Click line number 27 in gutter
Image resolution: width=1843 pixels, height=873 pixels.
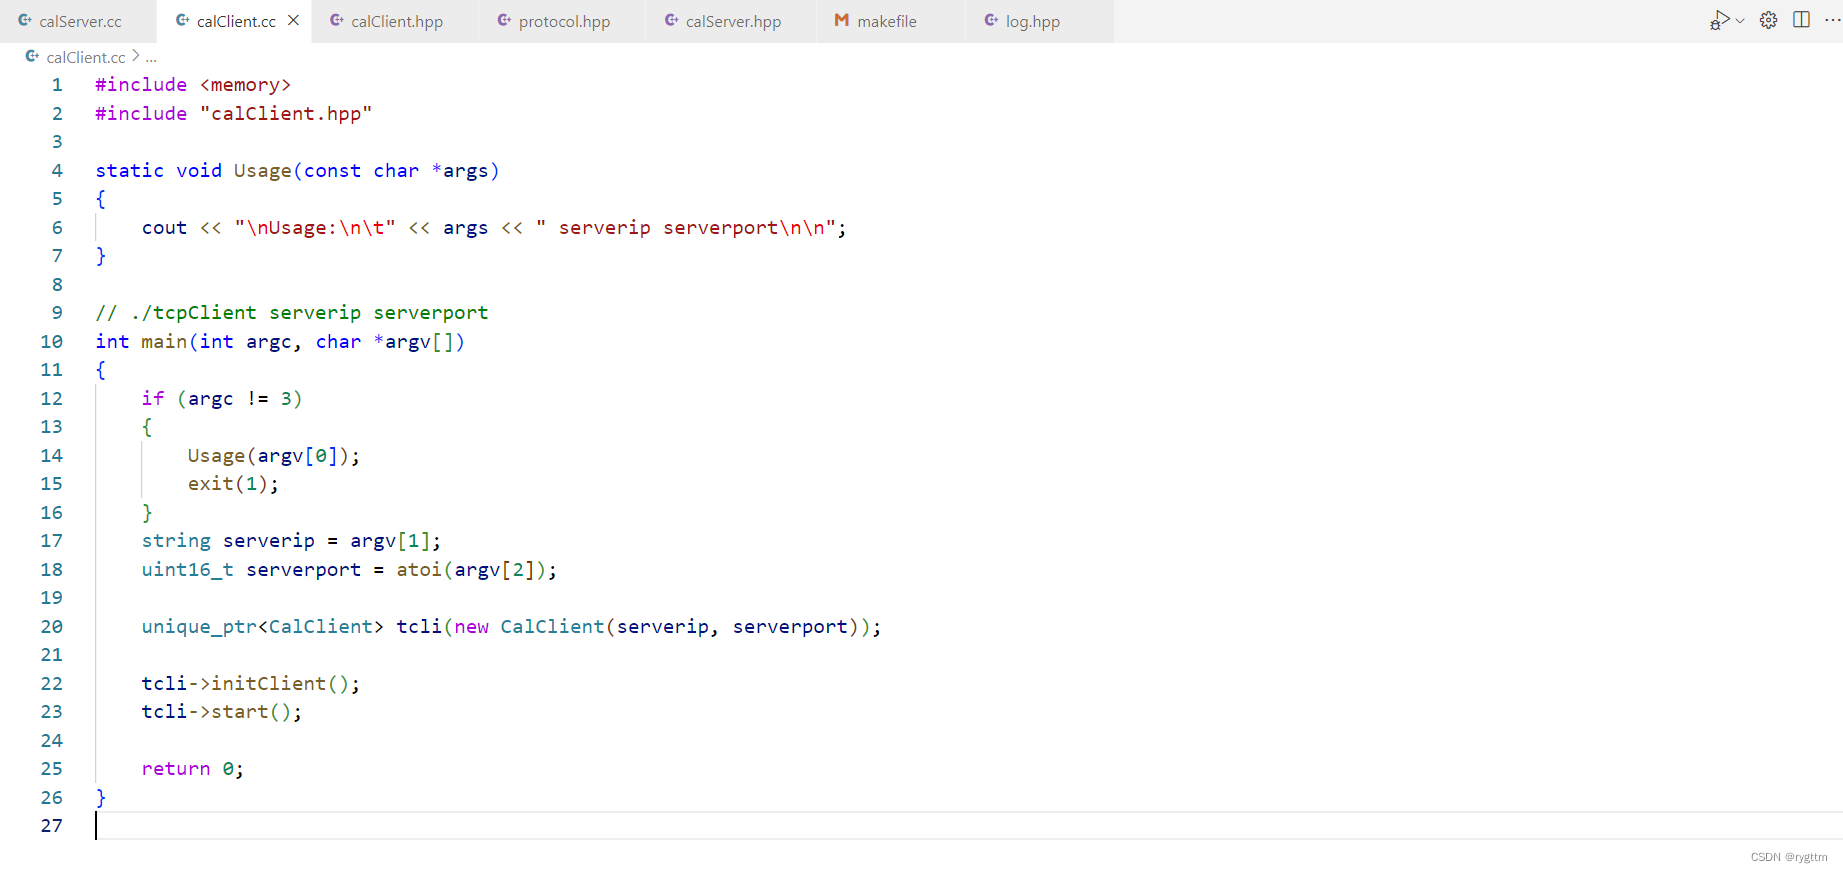point(52,826)
